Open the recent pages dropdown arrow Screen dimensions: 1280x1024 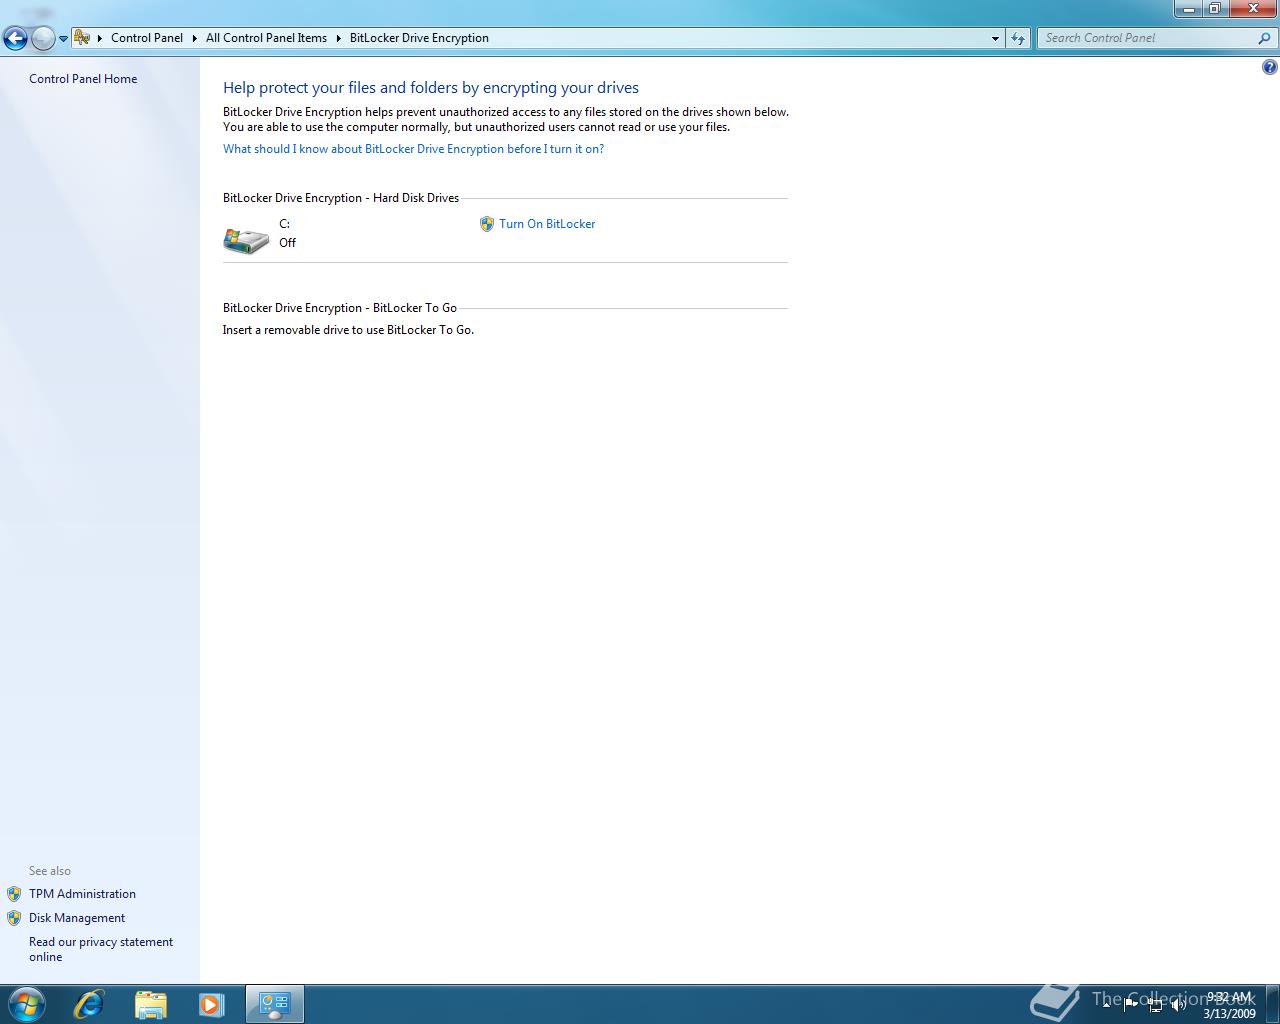pos(63,39)
